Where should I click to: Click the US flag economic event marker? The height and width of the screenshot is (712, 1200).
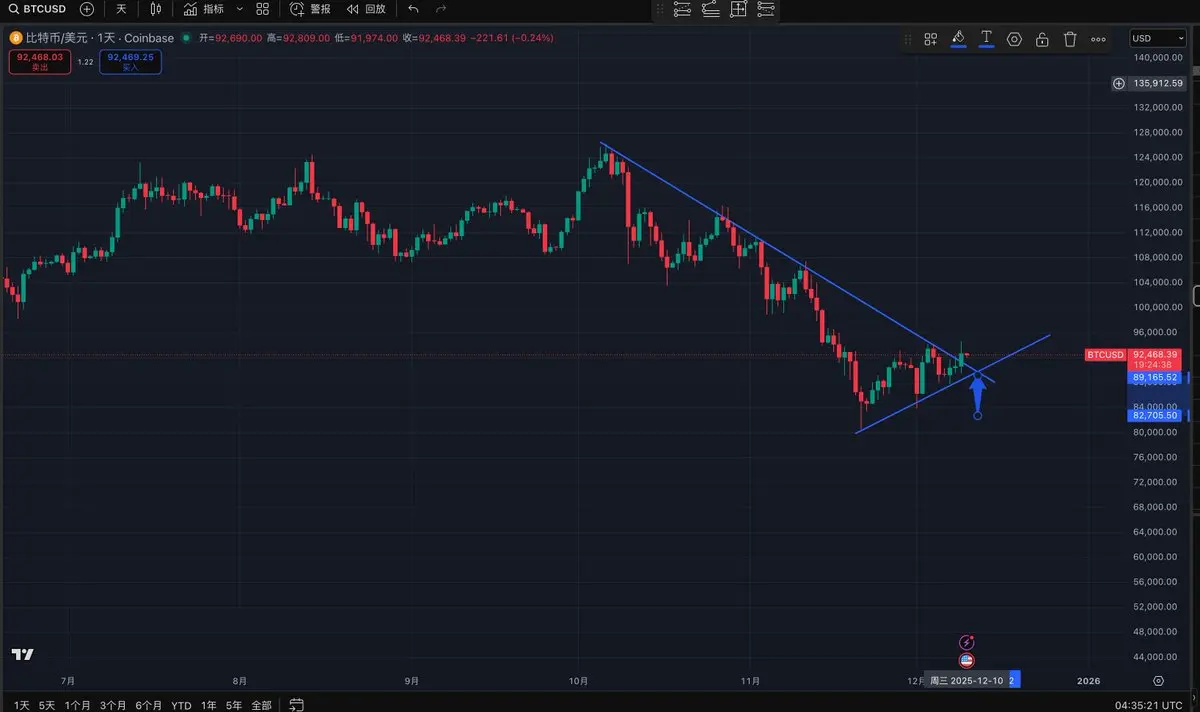point(966,661)
